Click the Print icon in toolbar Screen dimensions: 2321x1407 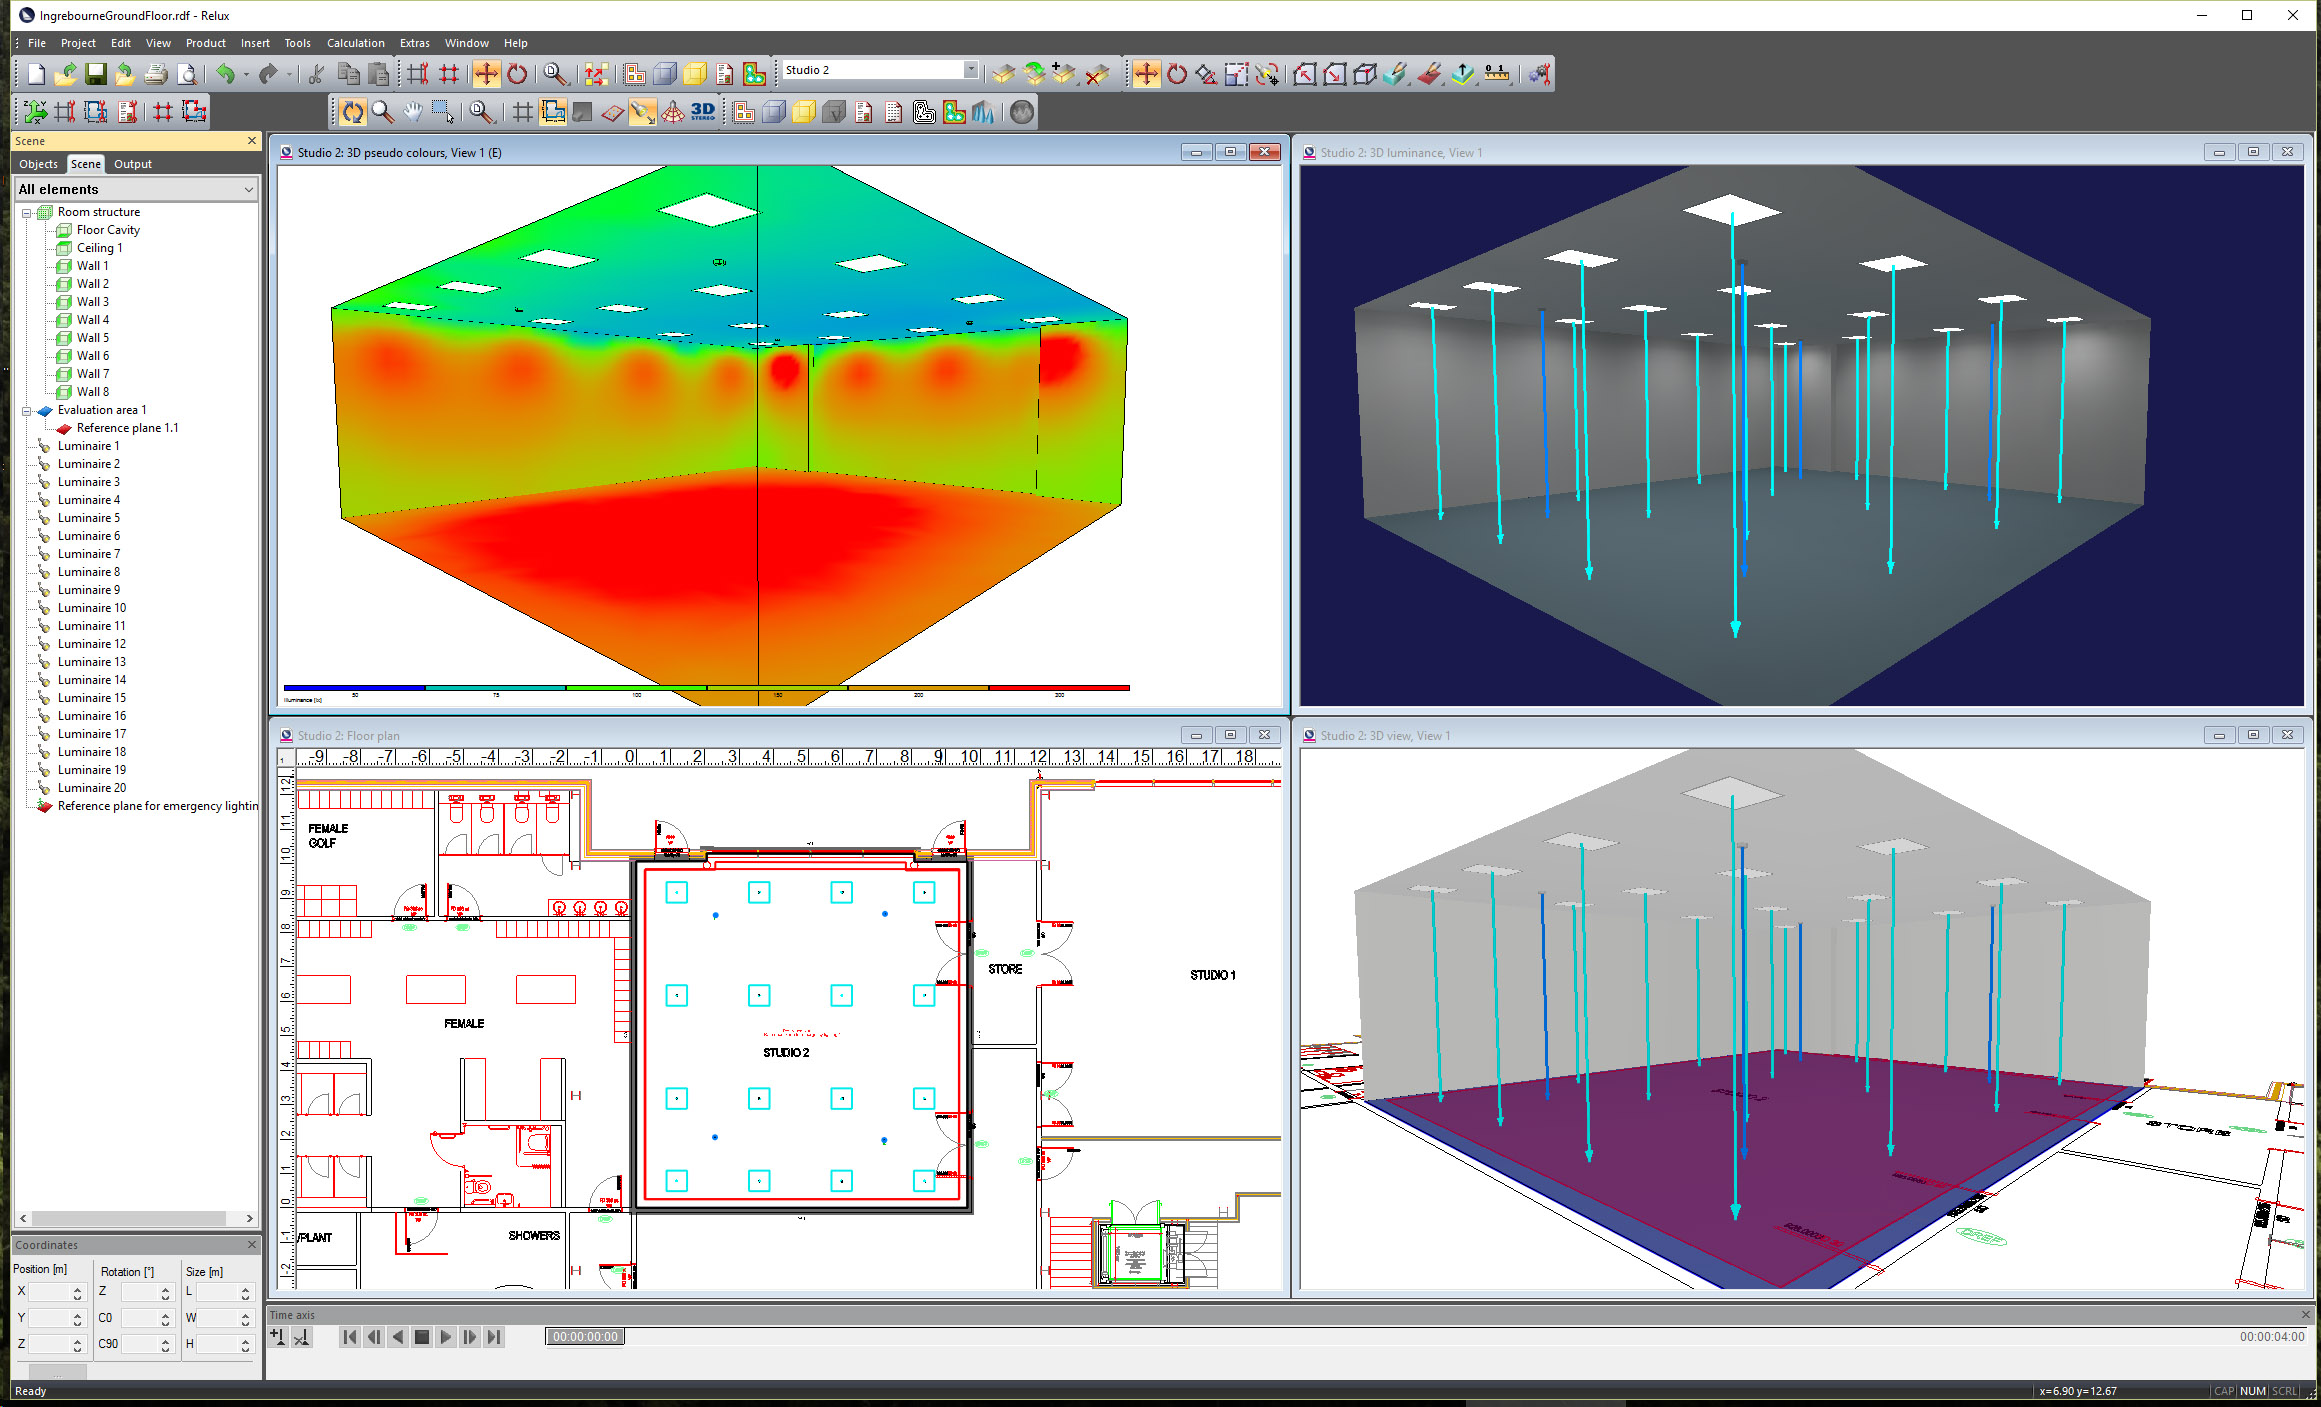click(155, 74)
